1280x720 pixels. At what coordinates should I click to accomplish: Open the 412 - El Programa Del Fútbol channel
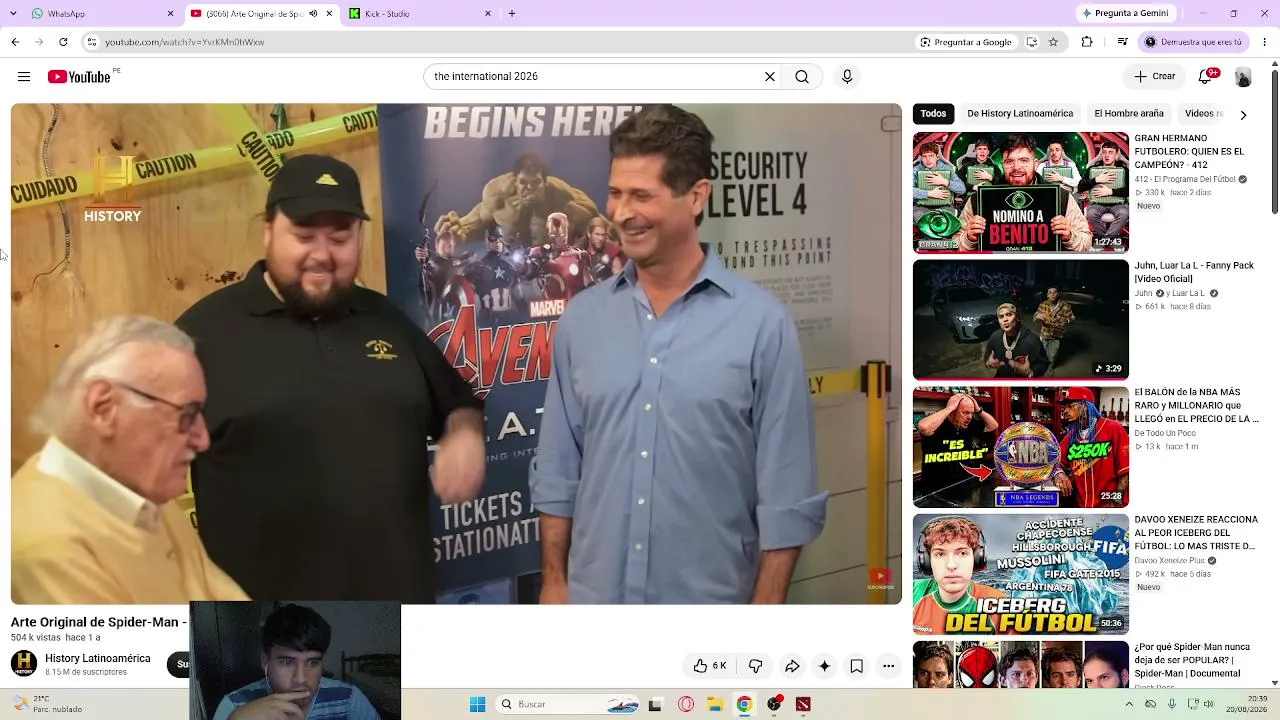coord(1185,179)
